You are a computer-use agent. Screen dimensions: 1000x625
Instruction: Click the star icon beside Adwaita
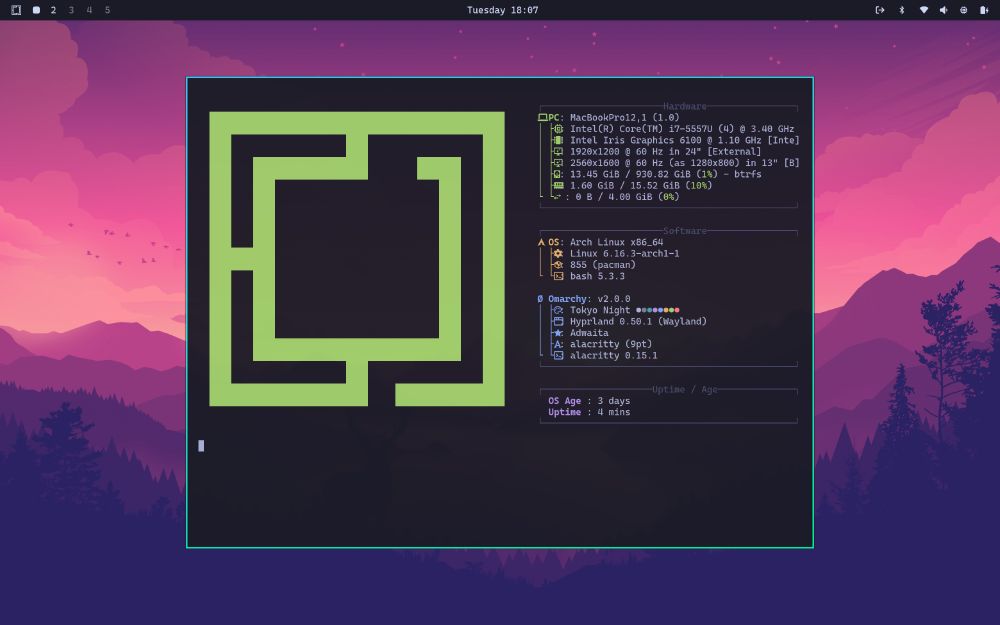558,333
